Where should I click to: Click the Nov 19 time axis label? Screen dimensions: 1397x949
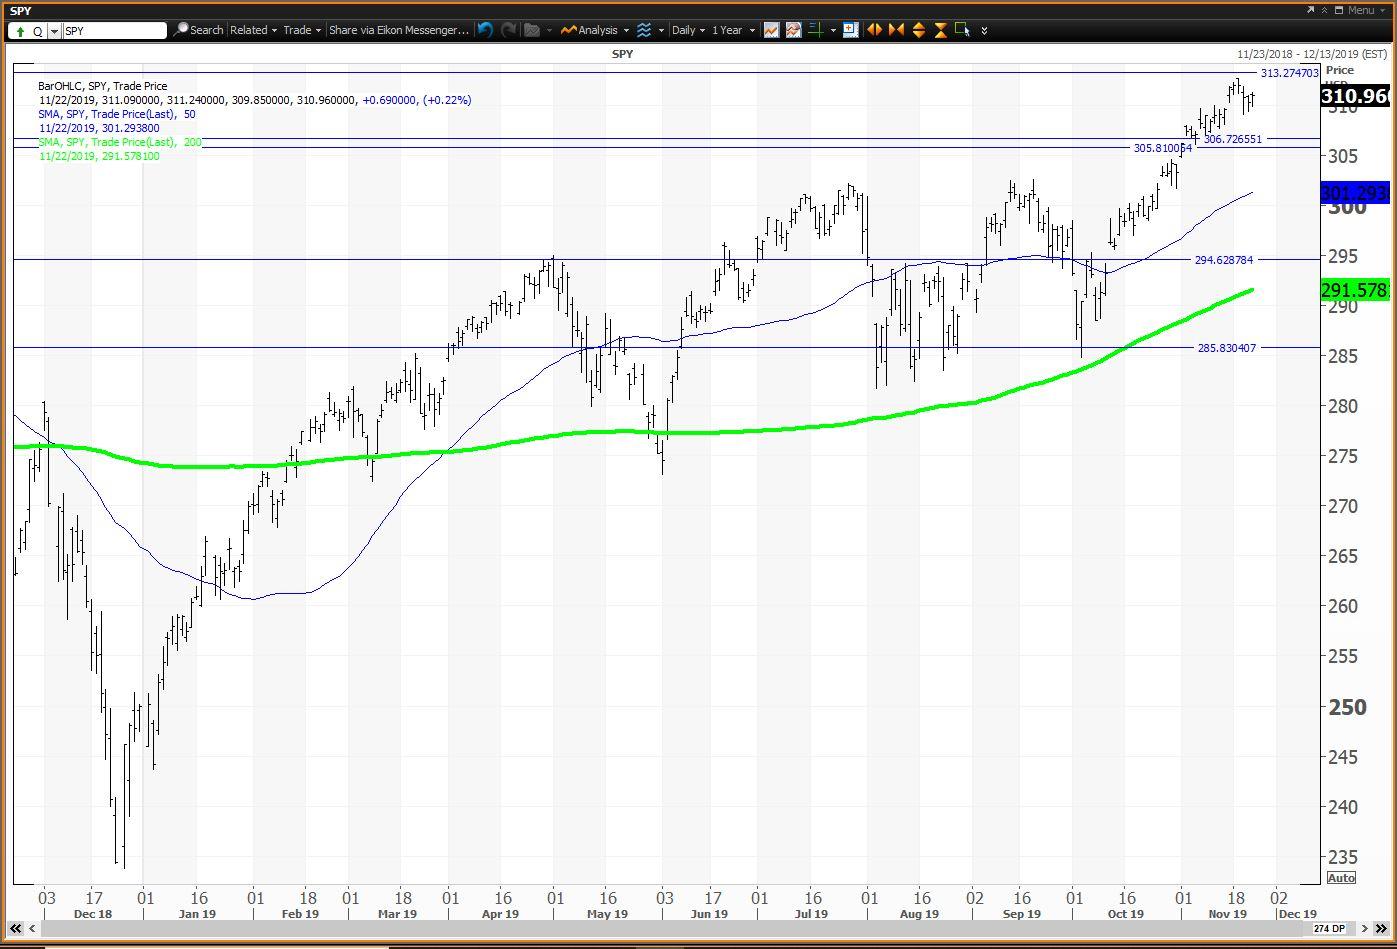coord(1227,914)
